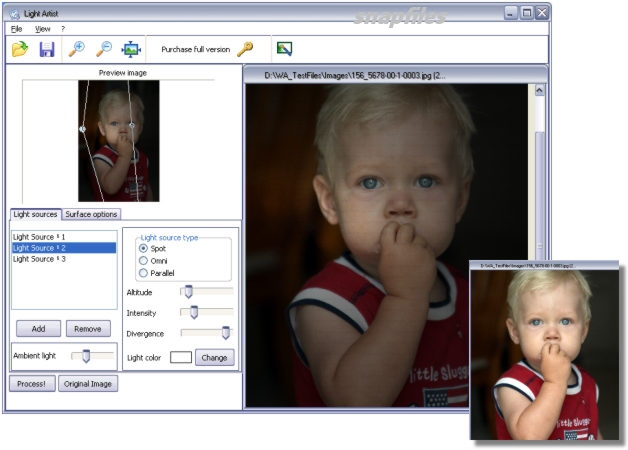This screenshot has width=628, height=450.
Task: Click the open image folder icon
Action: point(20,49)
